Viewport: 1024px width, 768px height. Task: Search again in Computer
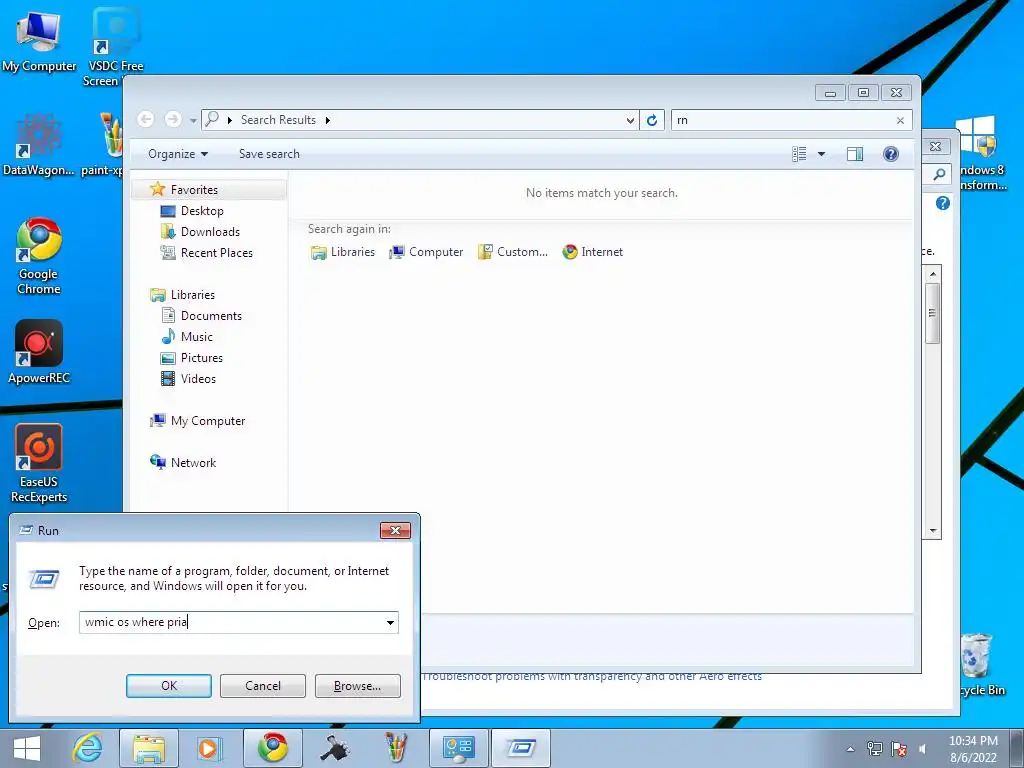[426, 252]
